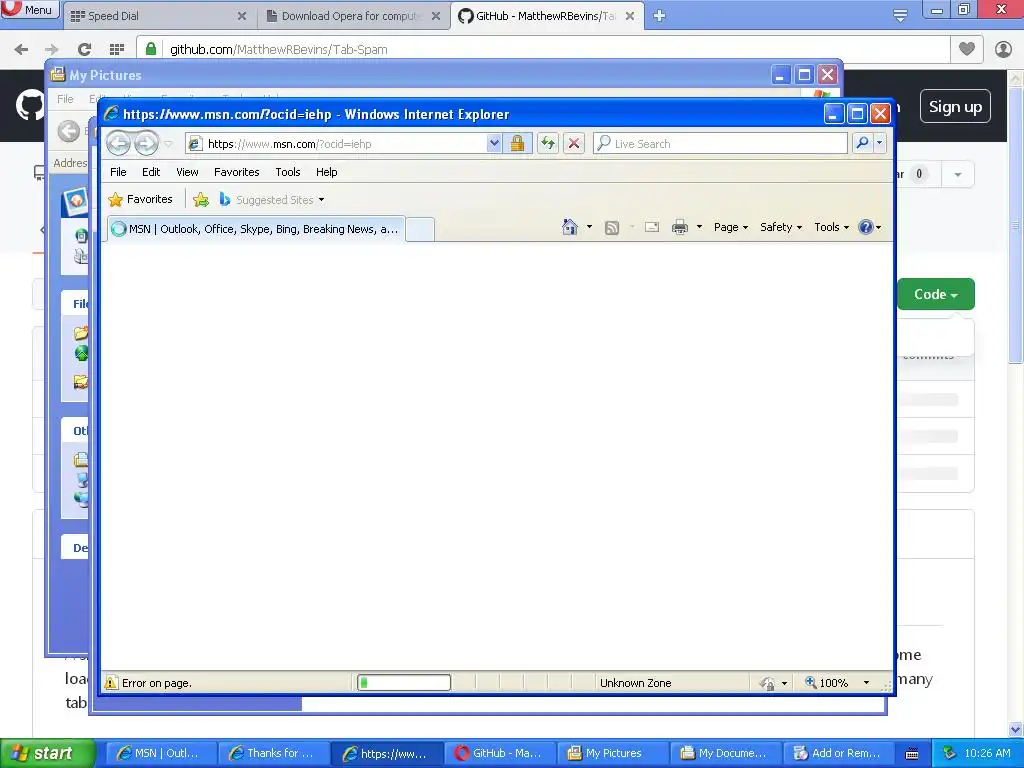Open the Safety menu dropdown
The width and height of the screenshot is (1024, 768).
tap(781, 227)
